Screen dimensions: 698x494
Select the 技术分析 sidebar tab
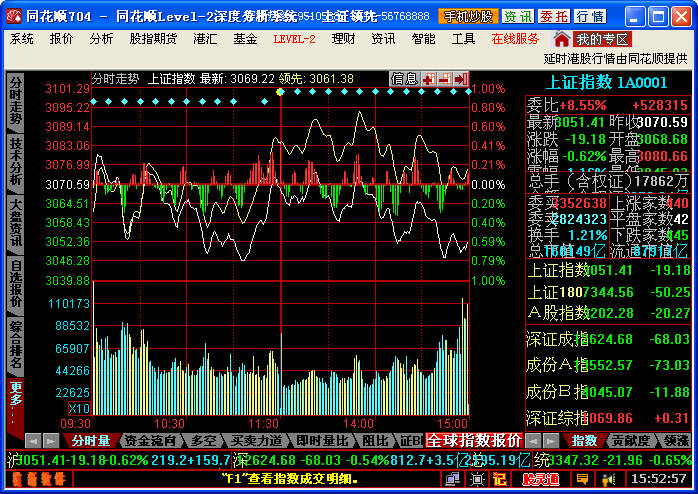(x=16, y=162)
